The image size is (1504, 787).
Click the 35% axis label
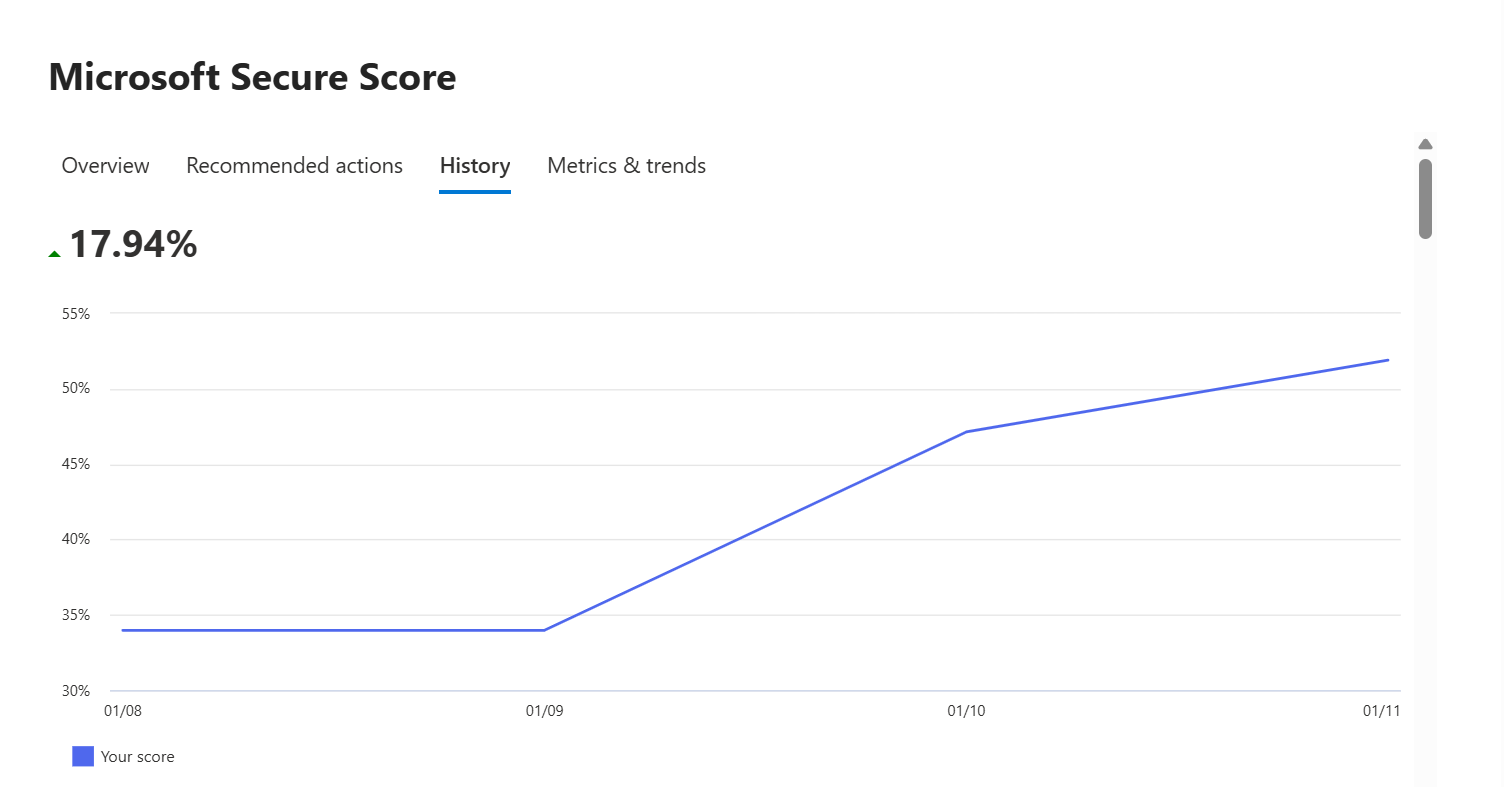click(x=75, y=615)
